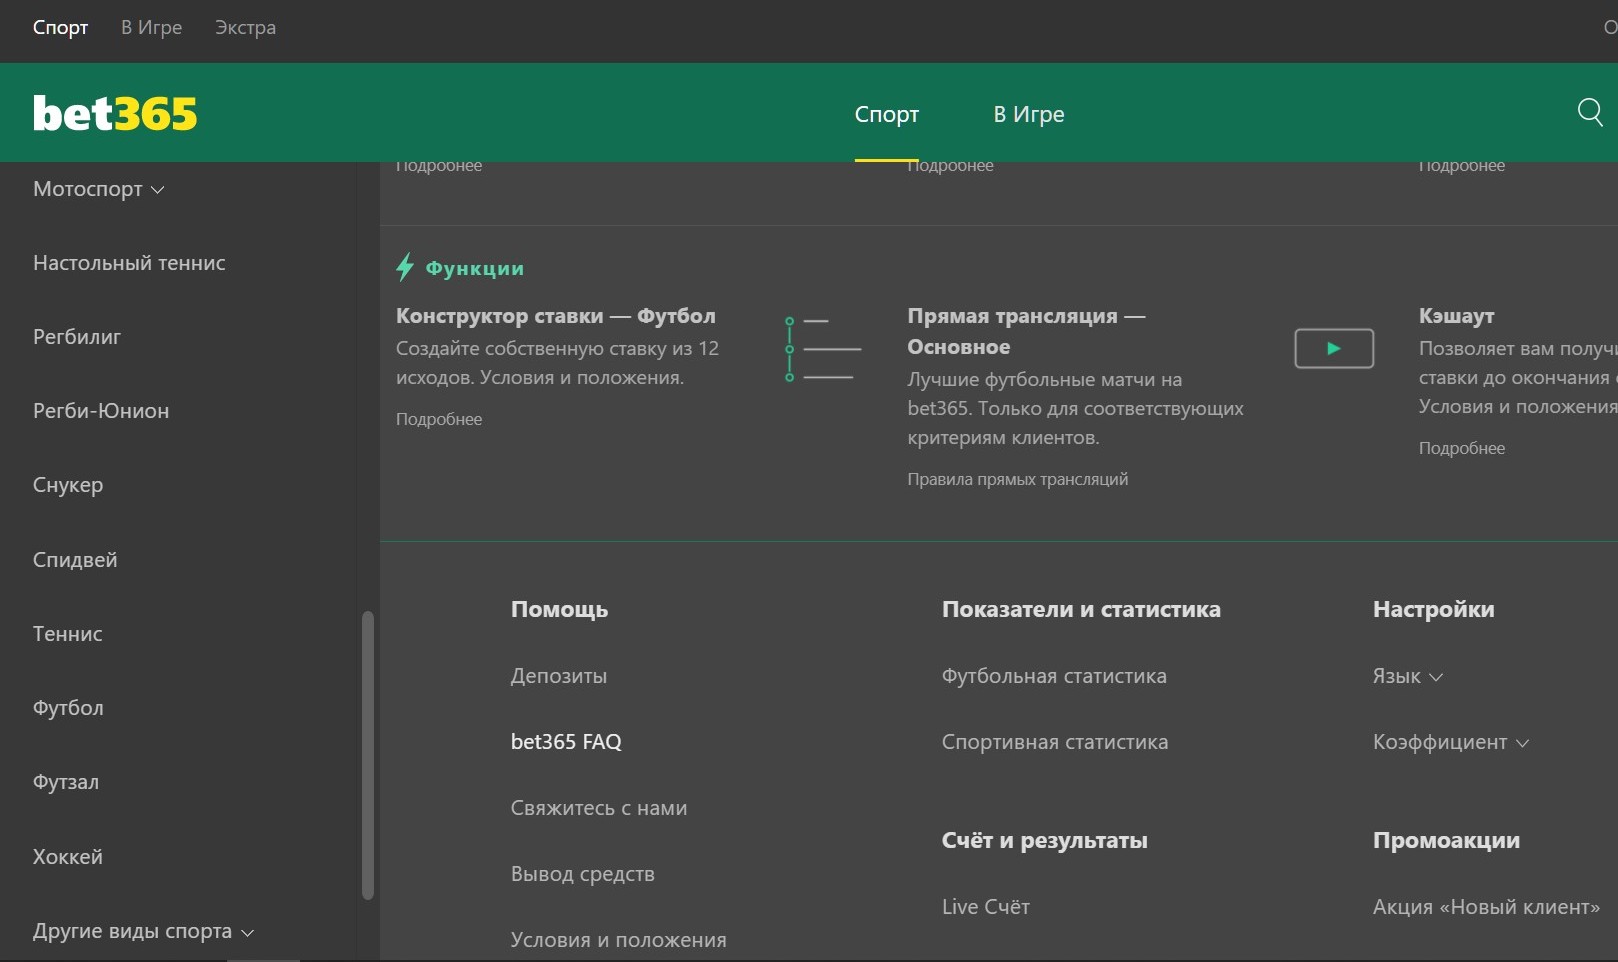Click the Счёт и результаты heading
The height and width of the screenshot is (962, 1618).
click(x=1045, y=841)
